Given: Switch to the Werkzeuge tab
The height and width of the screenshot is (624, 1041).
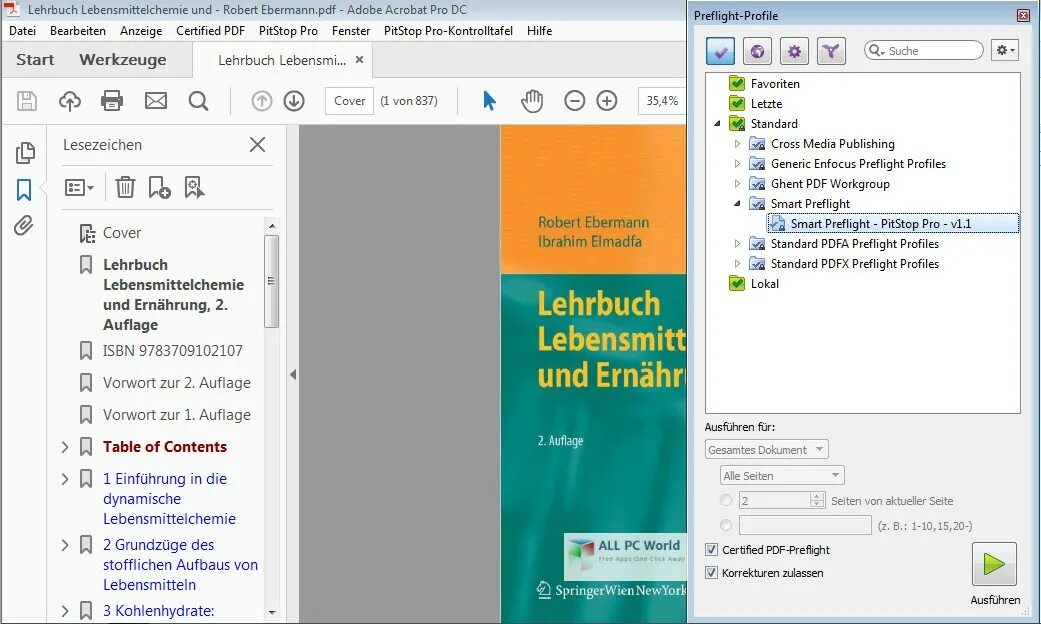Looking at the screenshot, I should 123,60.
